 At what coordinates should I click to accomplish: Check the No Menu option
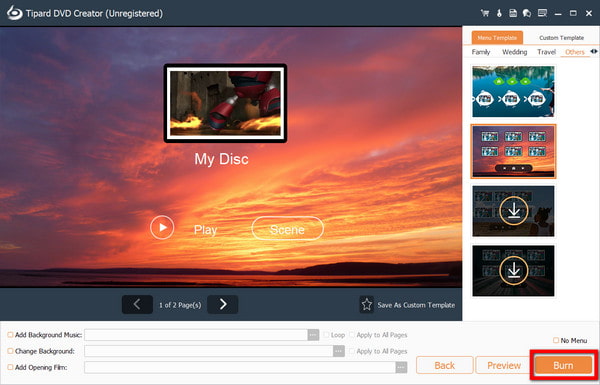tap(556, 340)
